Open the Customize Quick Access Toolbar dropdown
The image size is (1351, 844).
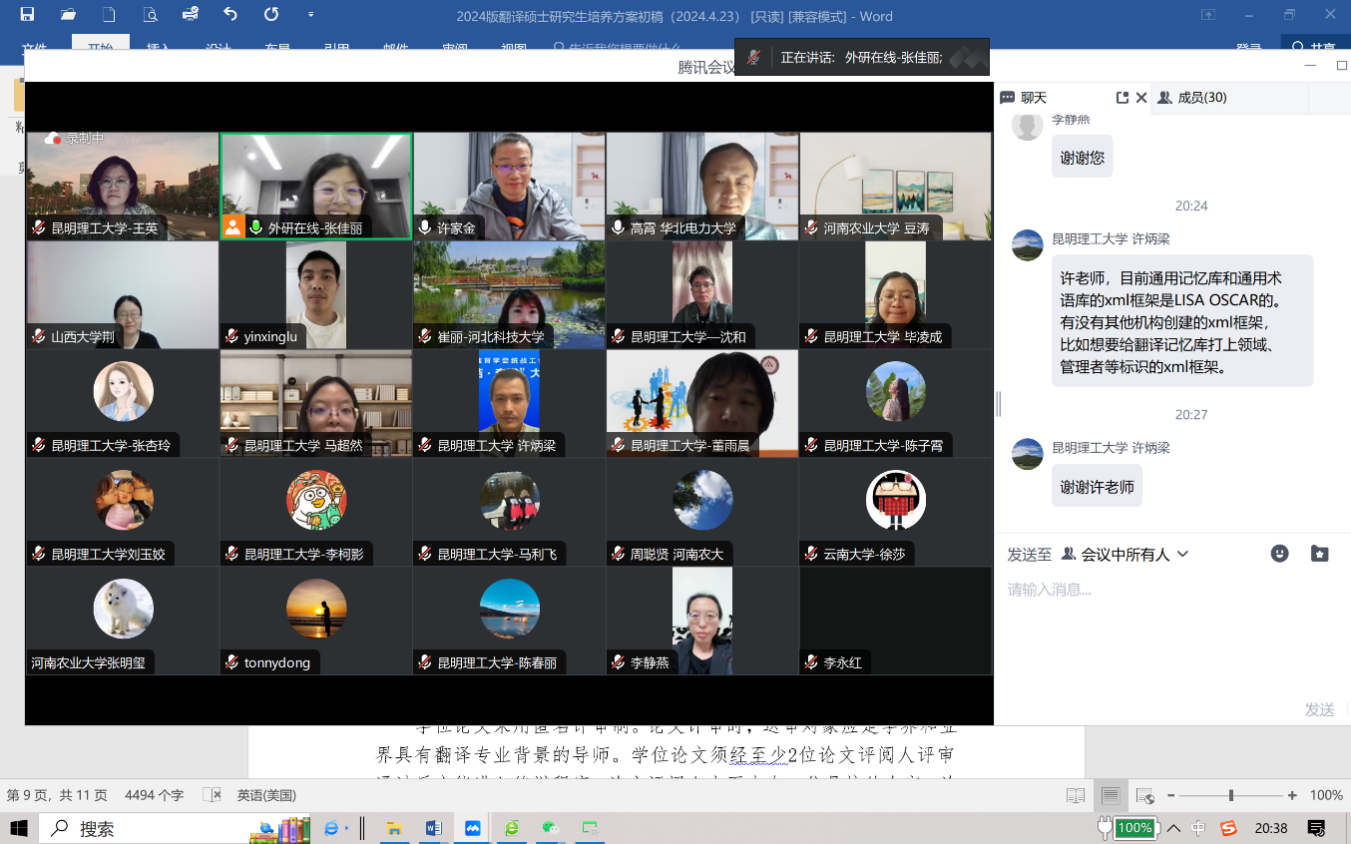click(311, 15)
